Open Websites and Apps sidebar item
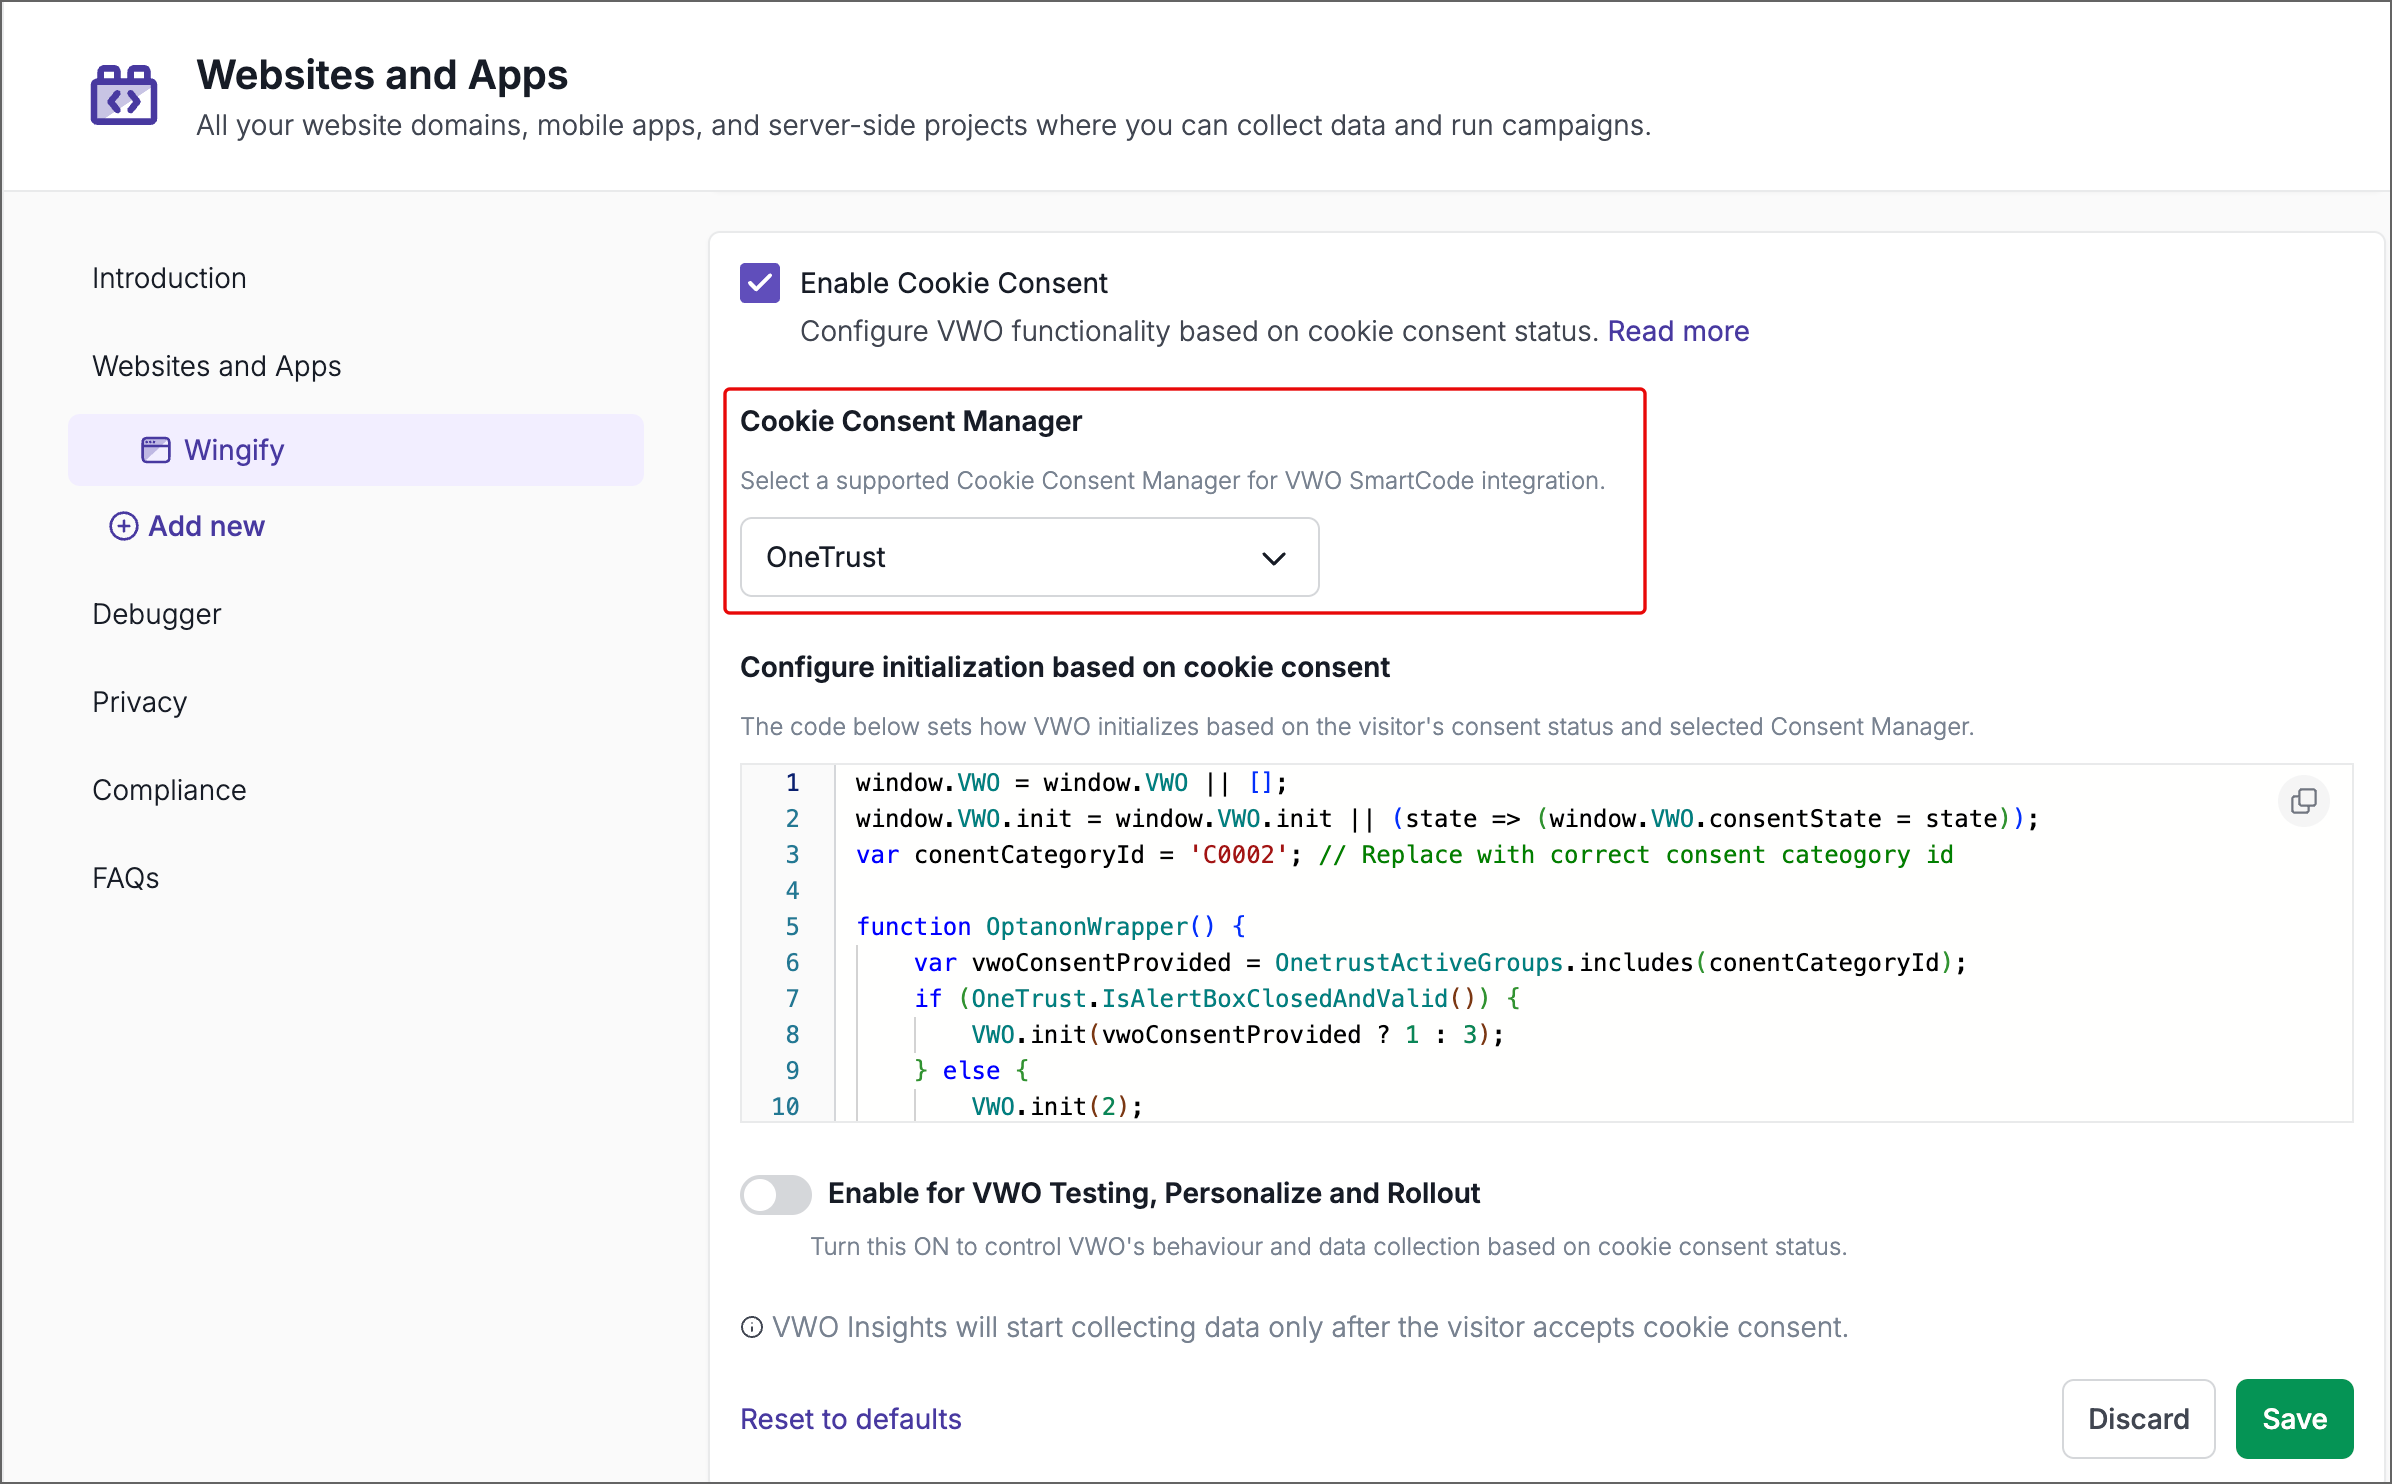The height and width of the screenshot is (1484, 2392). pyautogui.click(x=217, y=366)
